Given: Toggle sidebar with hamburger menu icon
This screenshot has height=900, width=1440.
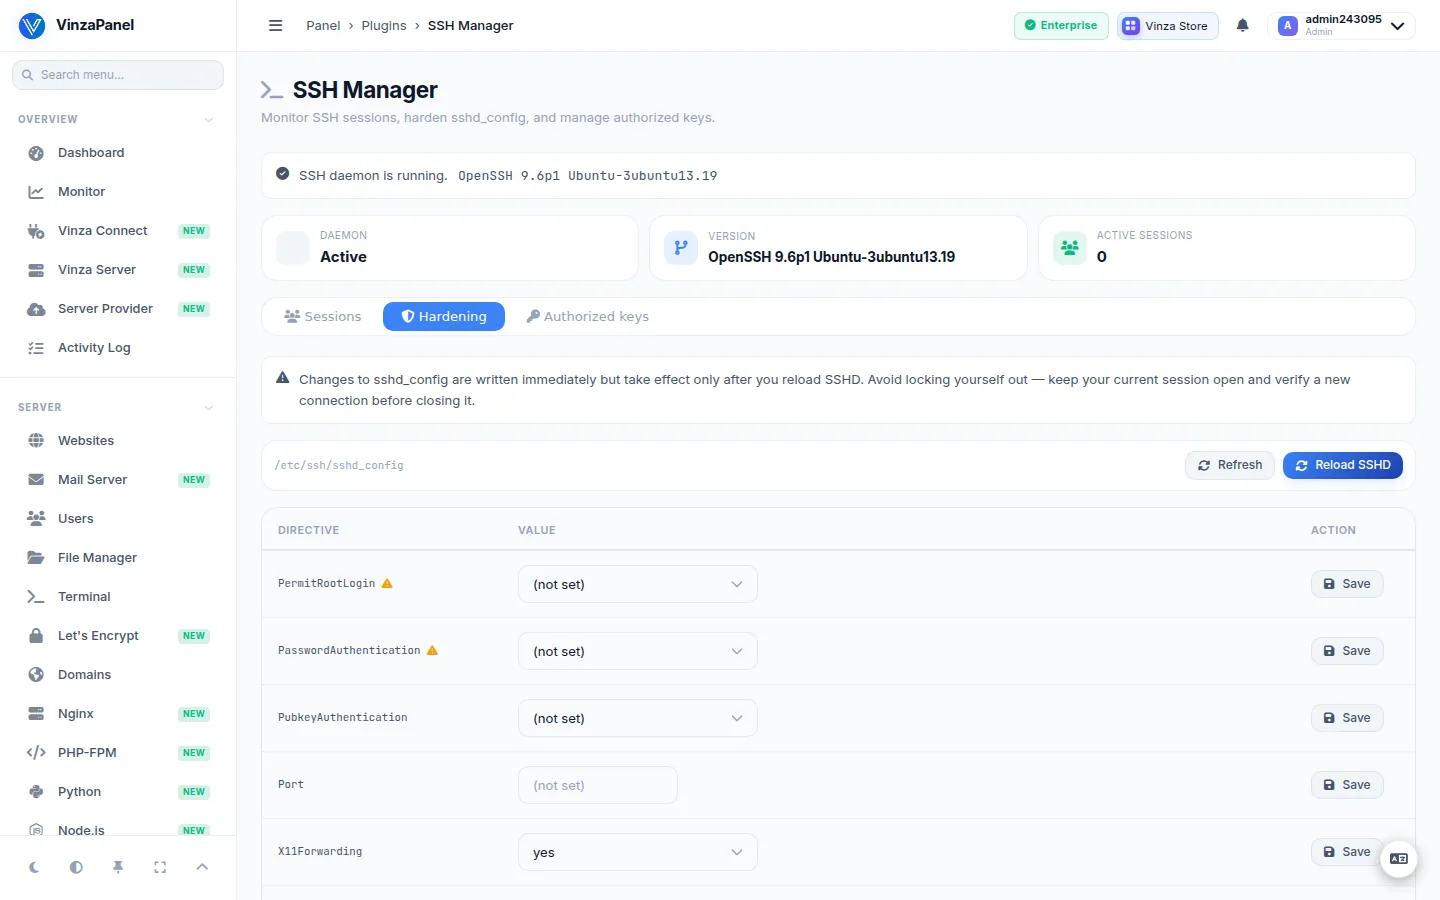Looking at the screenshot, I should click(276, 26).
